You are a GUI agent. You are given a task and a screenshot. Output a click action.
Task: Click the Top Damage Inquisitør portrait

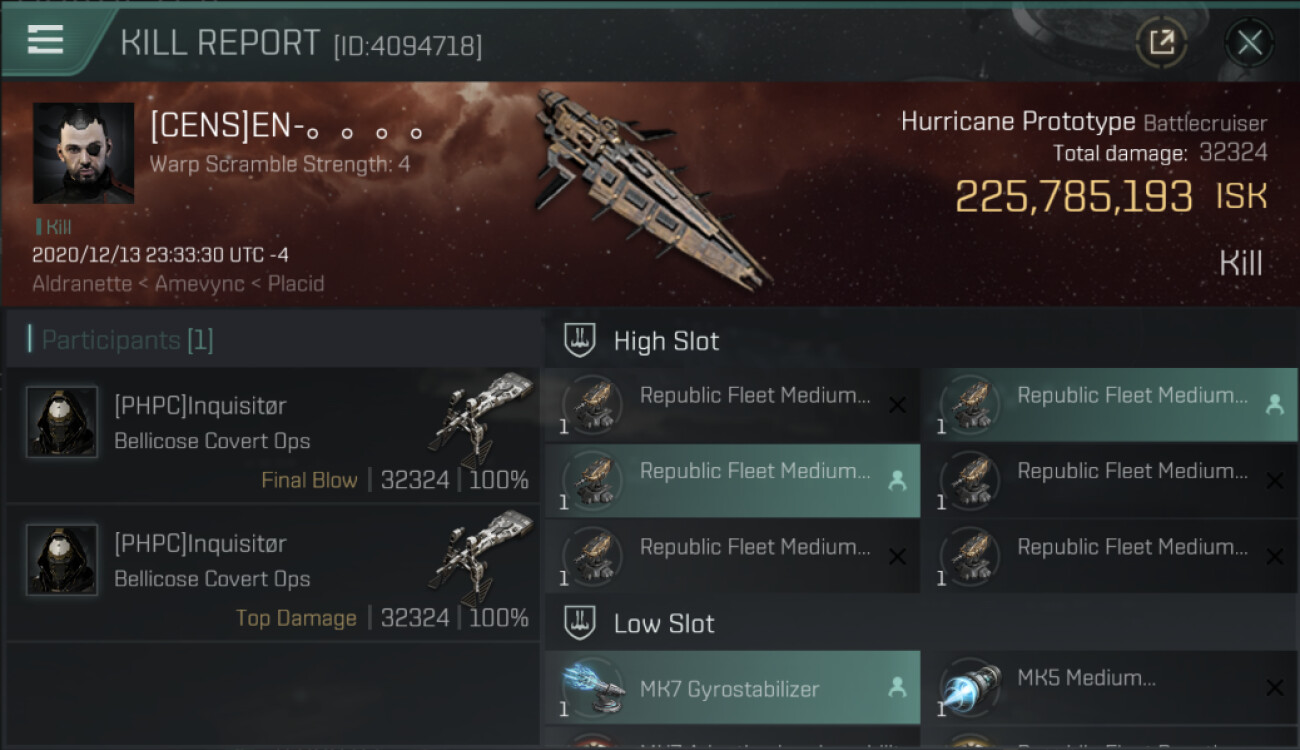tap(62, 560)
